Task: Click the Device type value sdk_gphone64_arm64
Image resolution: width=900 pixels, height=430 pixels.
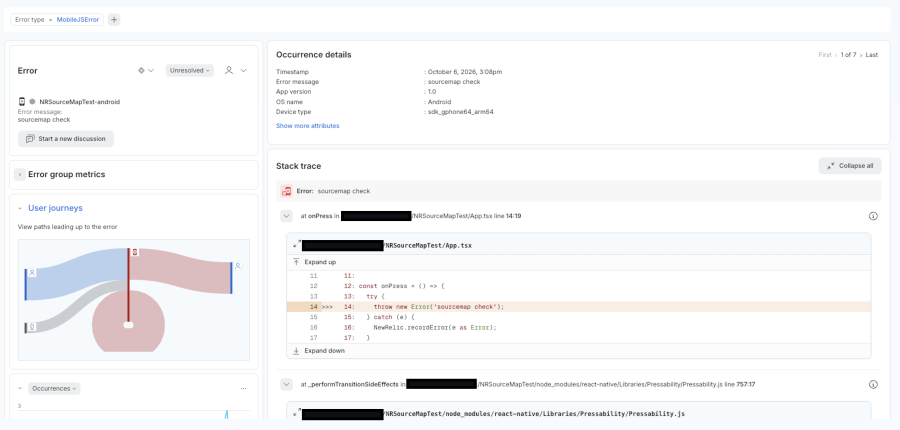Action: [x=460, y=112]
